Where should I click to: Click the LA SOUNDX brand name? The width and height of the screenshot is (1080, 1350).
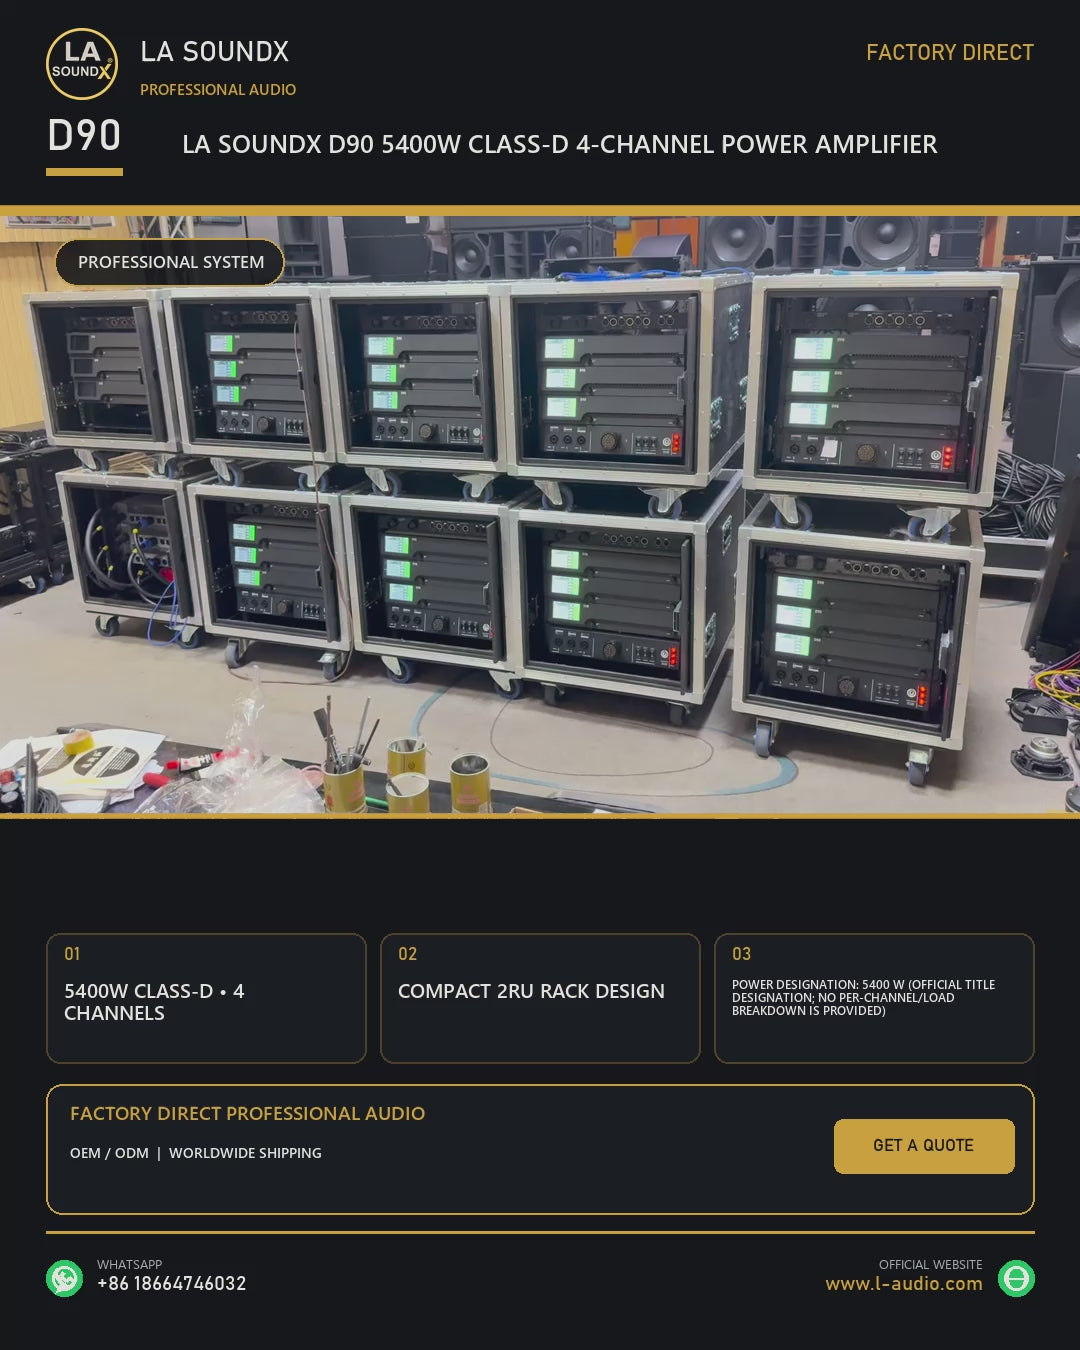(x=214, y=52)
